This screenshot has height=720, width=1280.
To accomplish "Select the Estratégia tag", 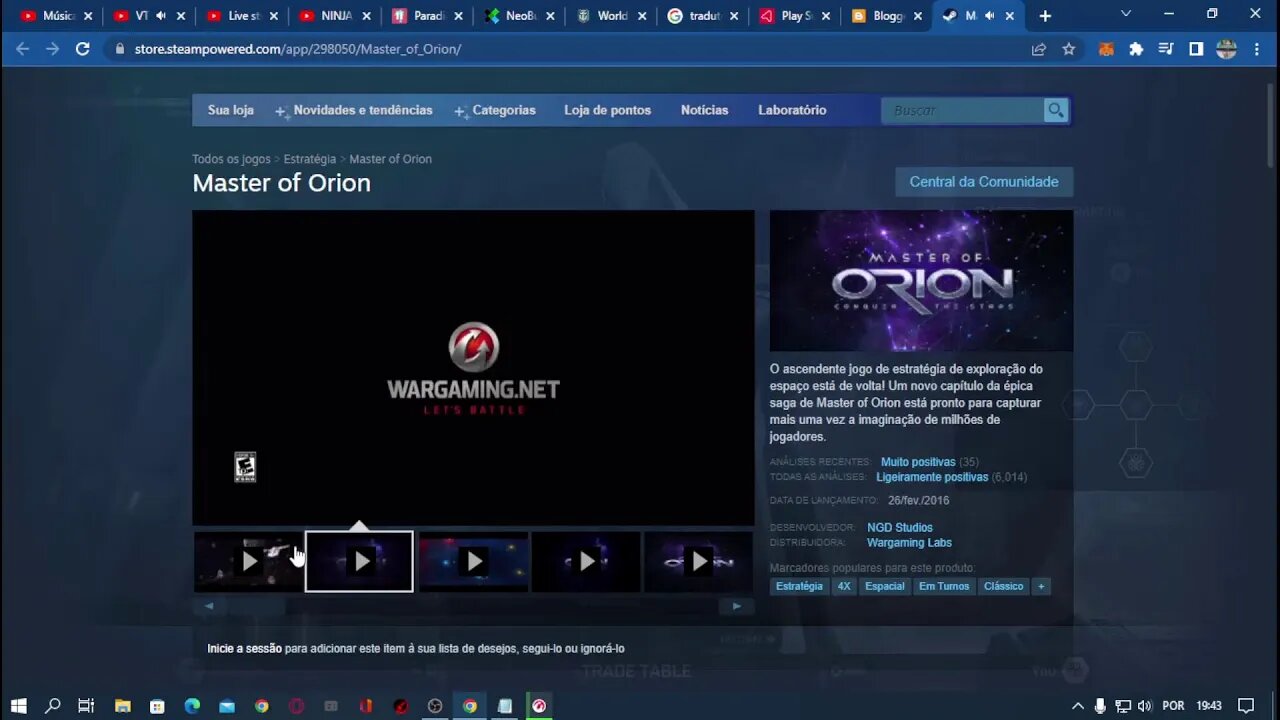I will [799, 587].
